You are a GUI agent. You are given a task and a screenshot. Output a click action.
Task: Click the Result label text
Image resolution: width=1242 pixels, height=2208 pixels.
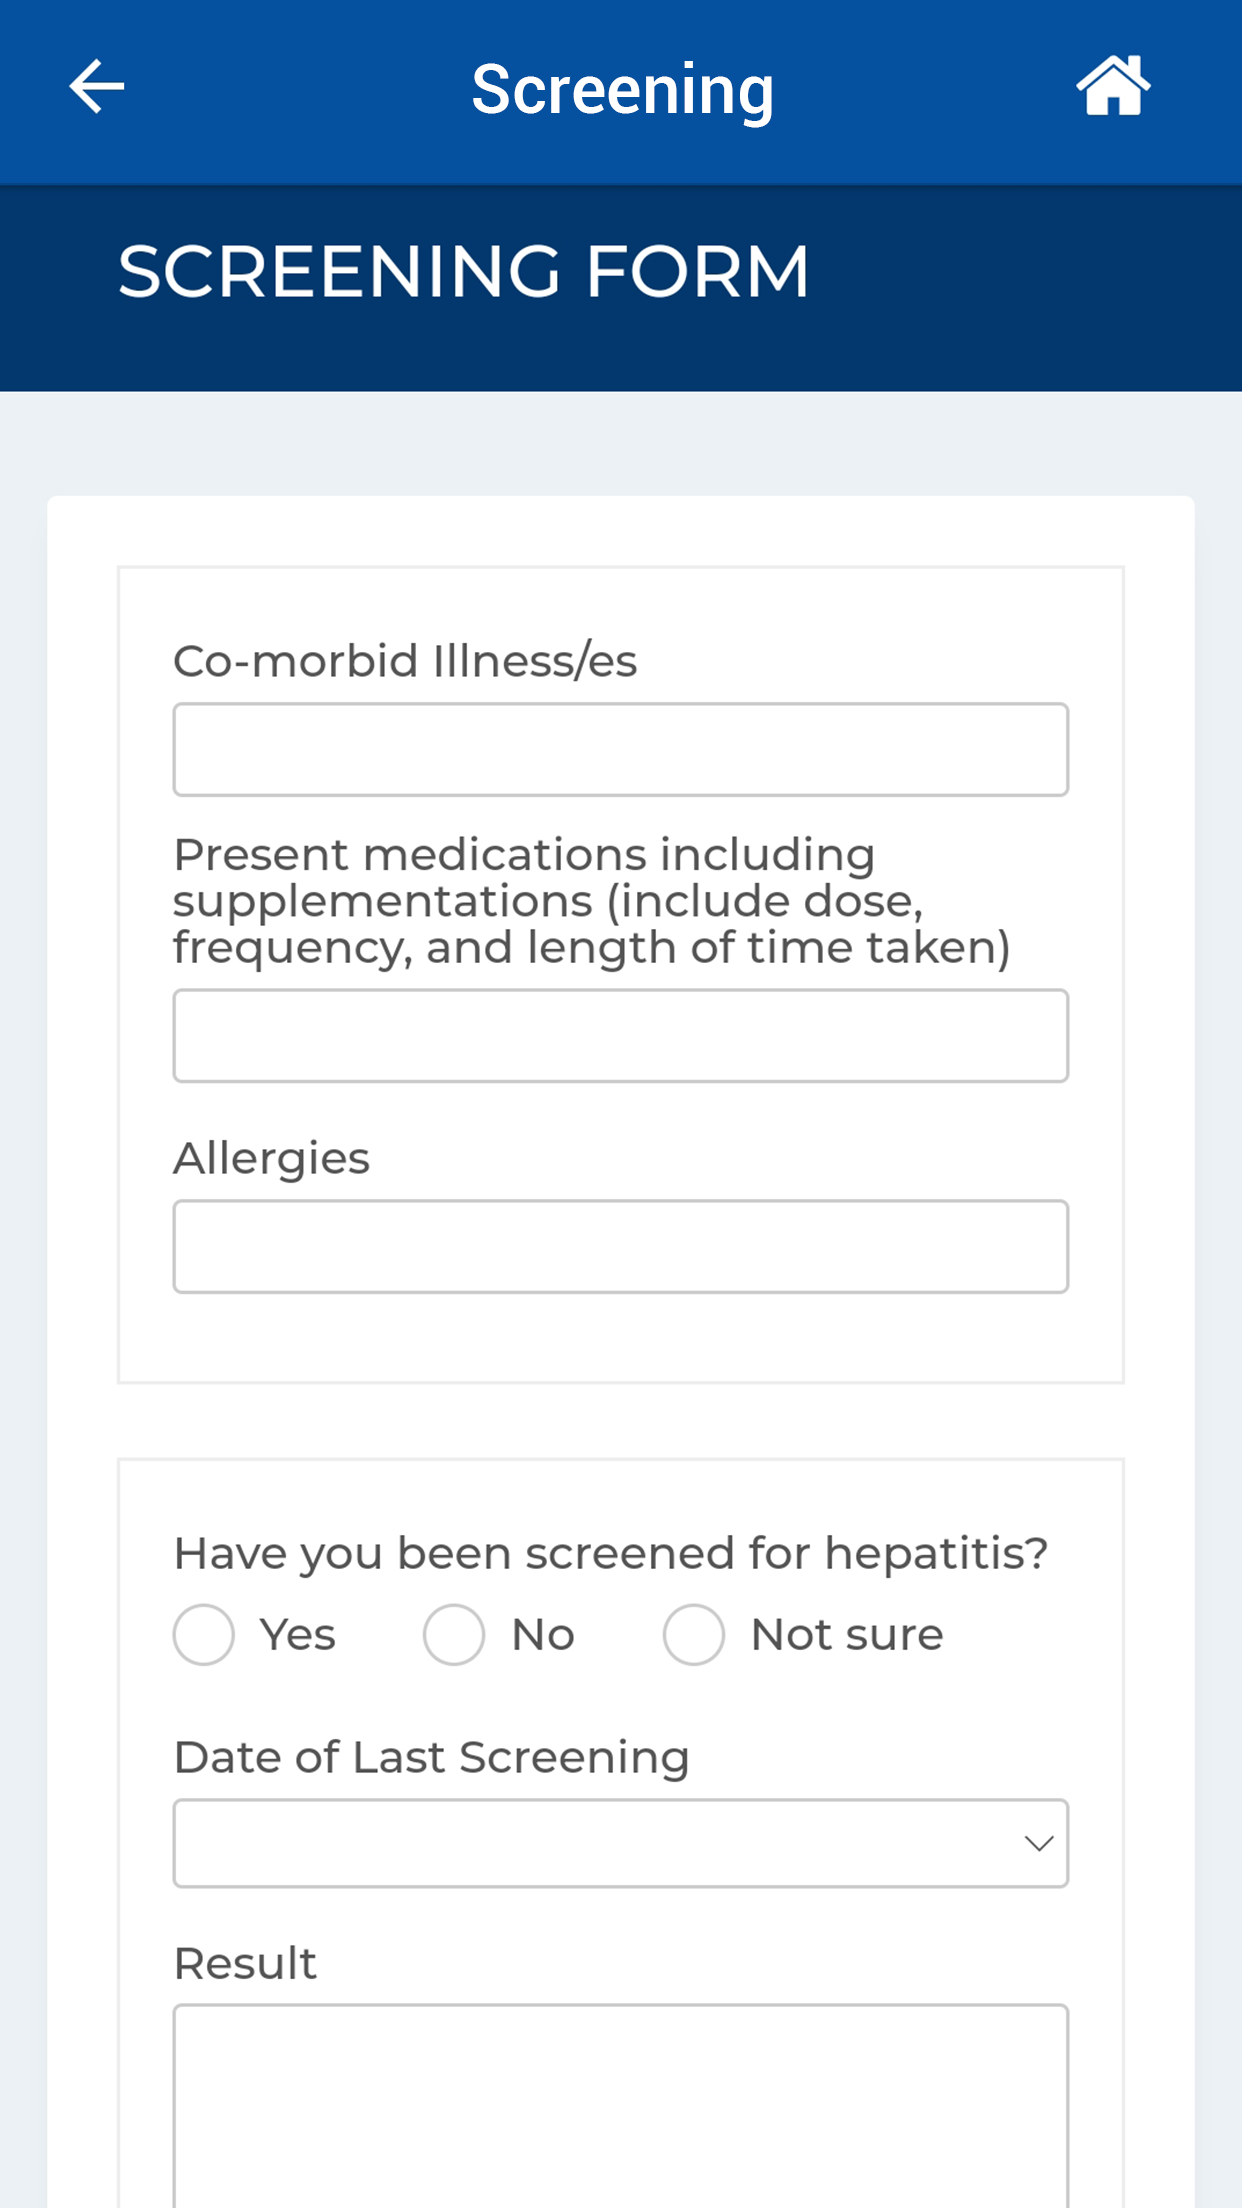[x=245, y=1963]
